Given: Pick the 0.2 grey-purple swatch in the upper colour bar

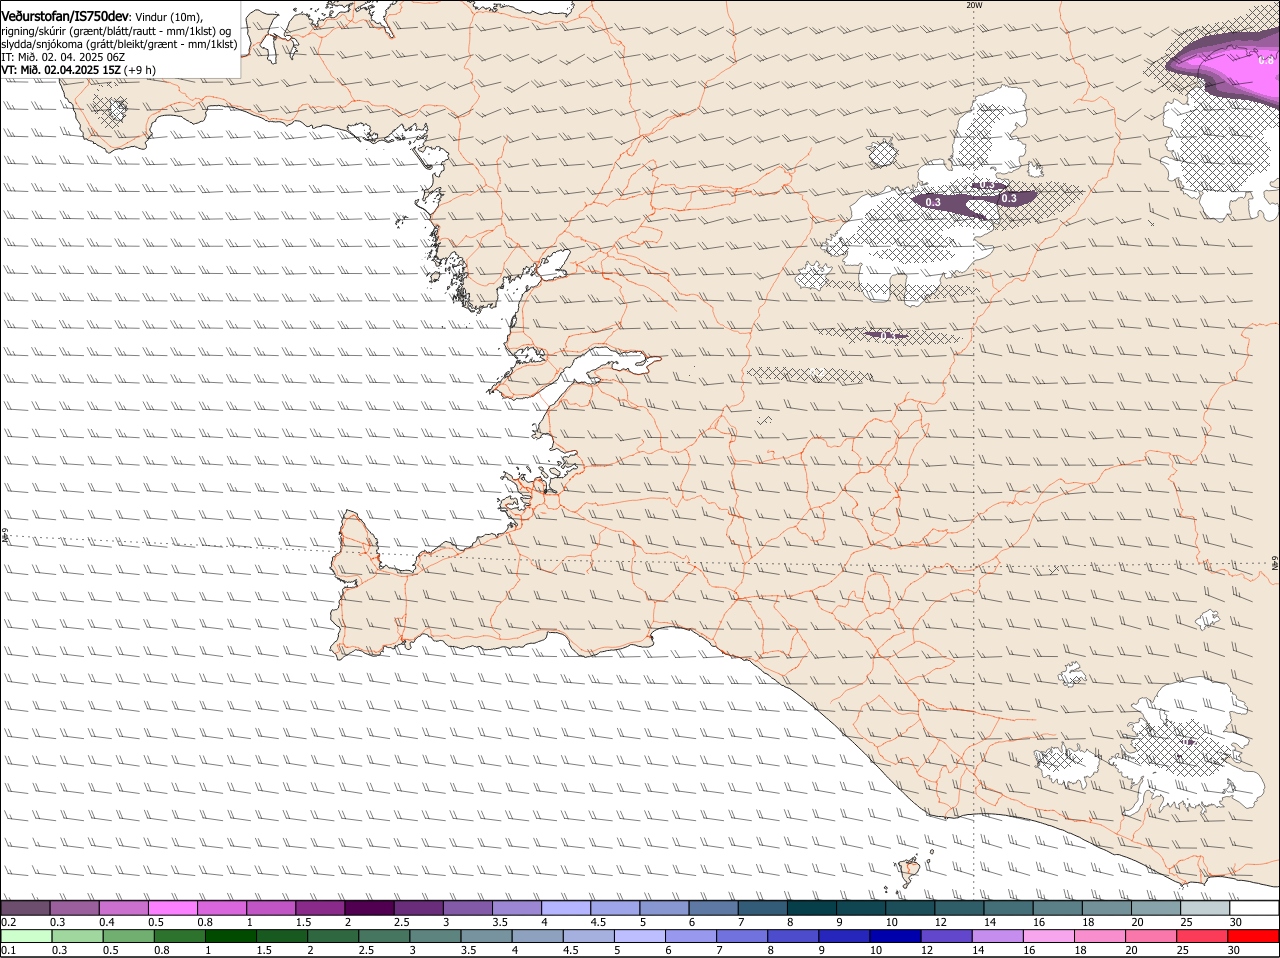Looking at the screenshot, I should (25, 908).
